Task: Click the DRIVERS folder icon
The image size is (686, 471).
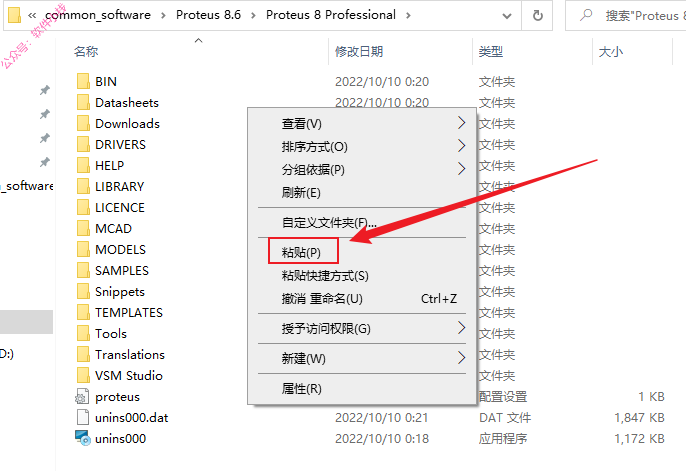Action: (x=83, y=144)
